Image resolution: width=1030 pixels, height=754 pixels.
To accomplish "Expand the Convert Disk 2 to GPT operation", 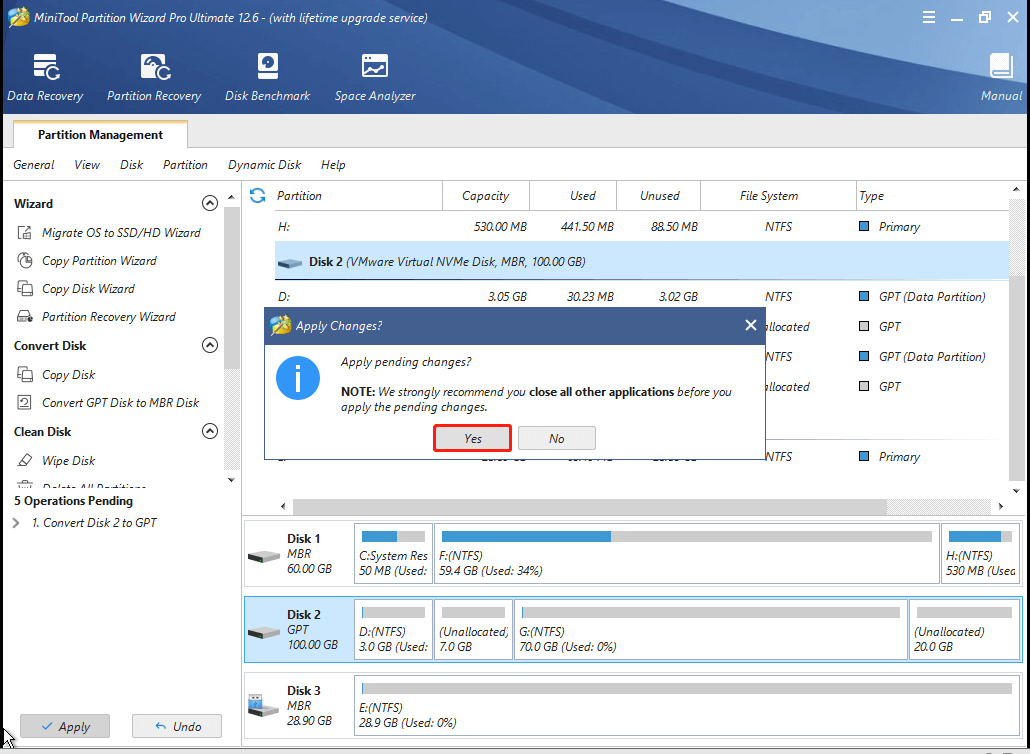I will point(16,523).
